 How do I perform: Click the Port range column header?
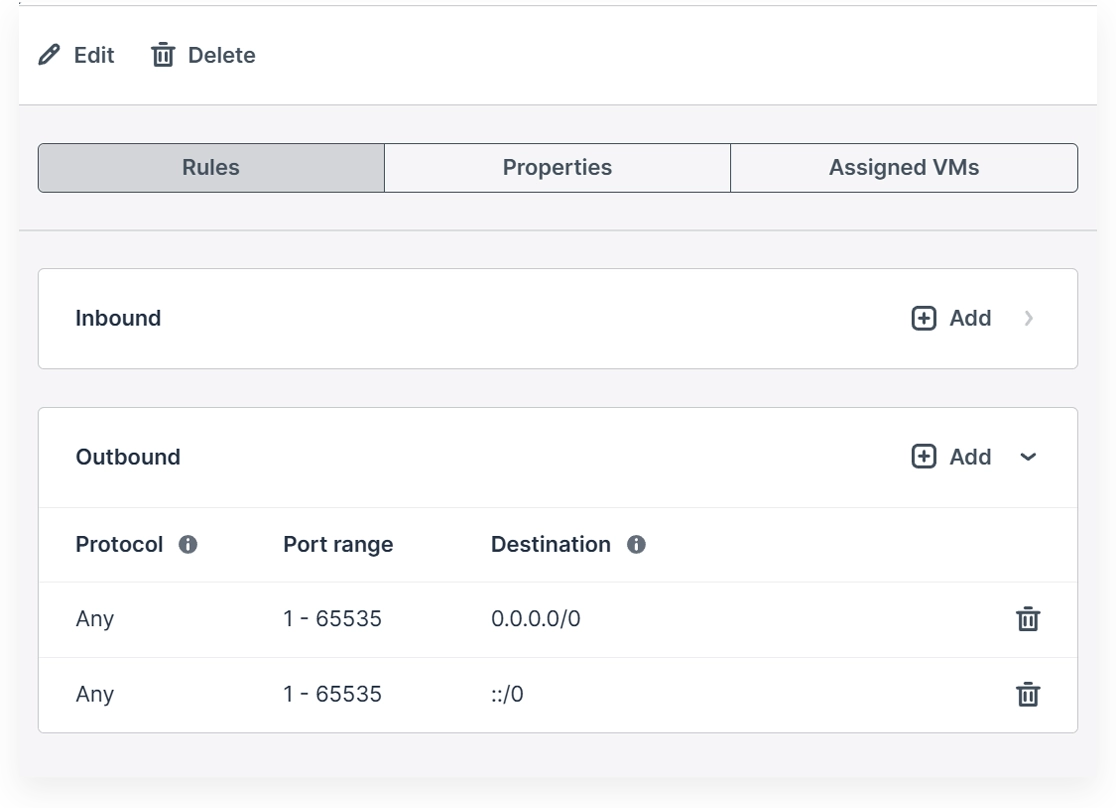[x=338, y=545]
